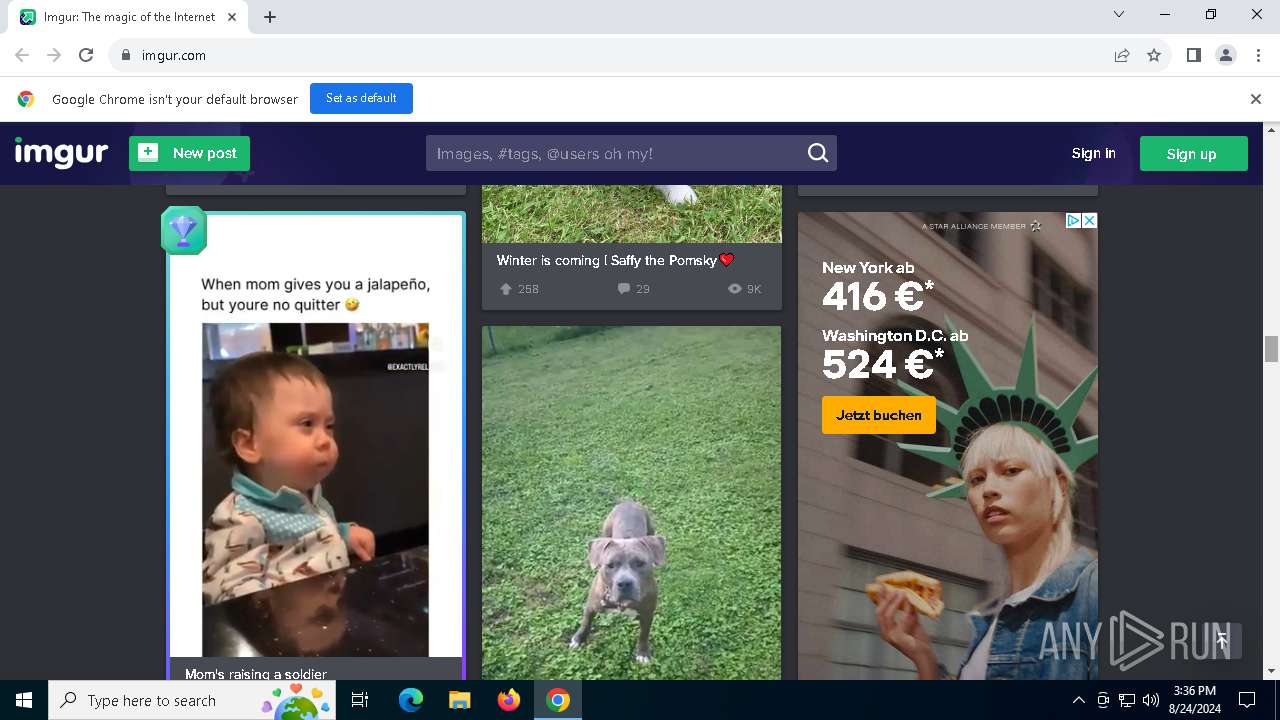This screenshot has width=1280, height=720.
Task: Open Chrome side panel
Action: click(x=1193, y=55)
